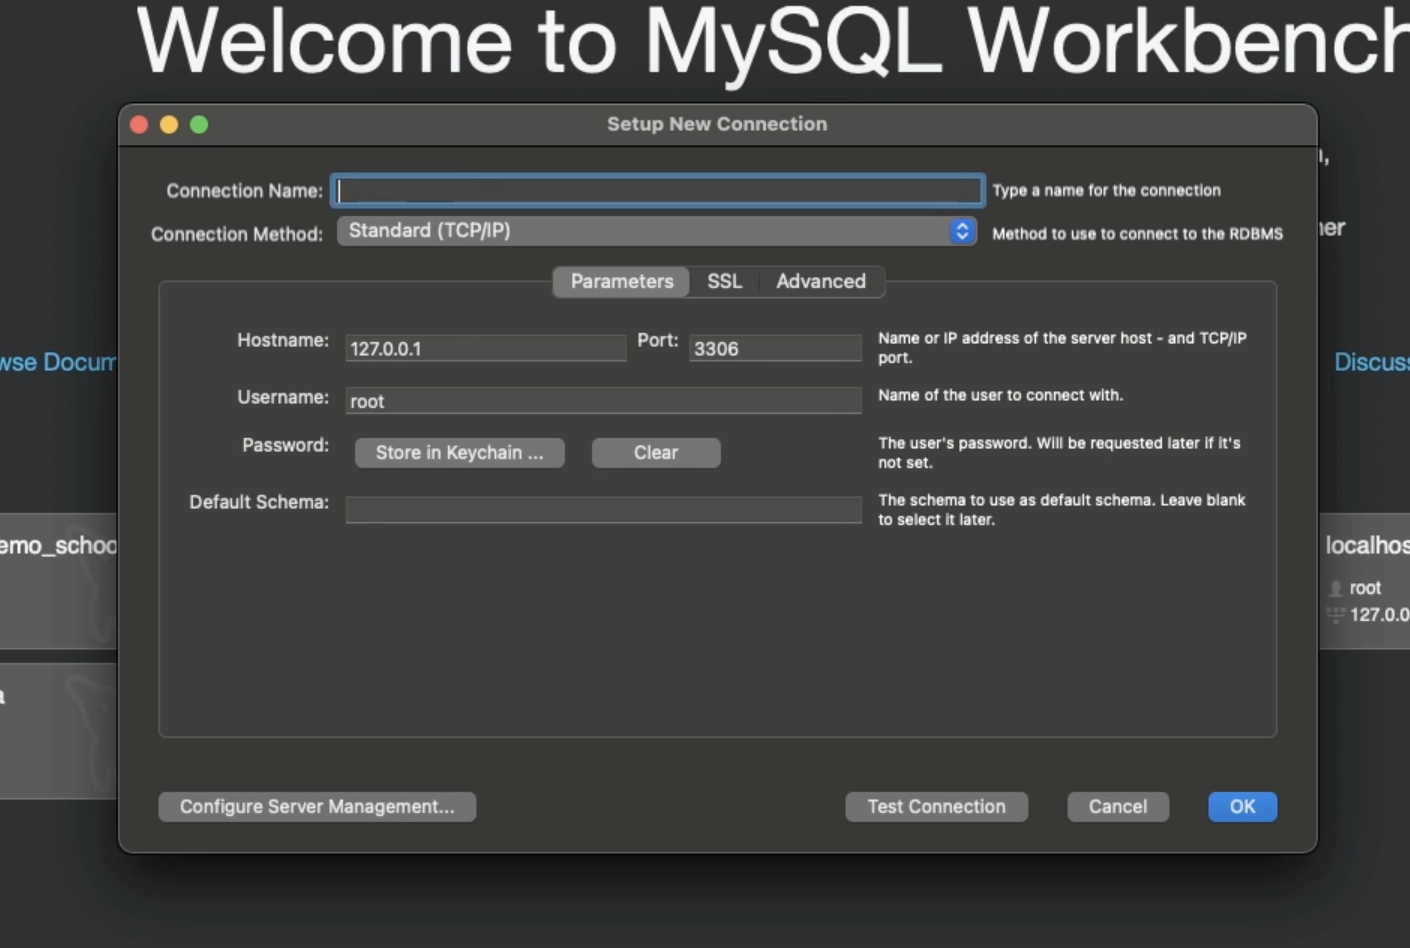Clear the stored password
The height and width of the screenshot is (948, 1410).
(x=656, y=452)
